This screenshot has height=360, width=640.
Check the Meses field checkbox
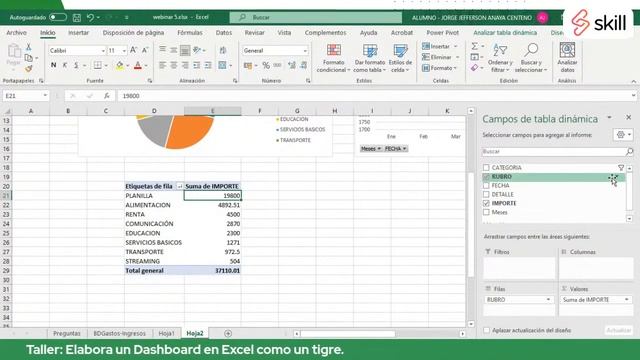point(486,212)
